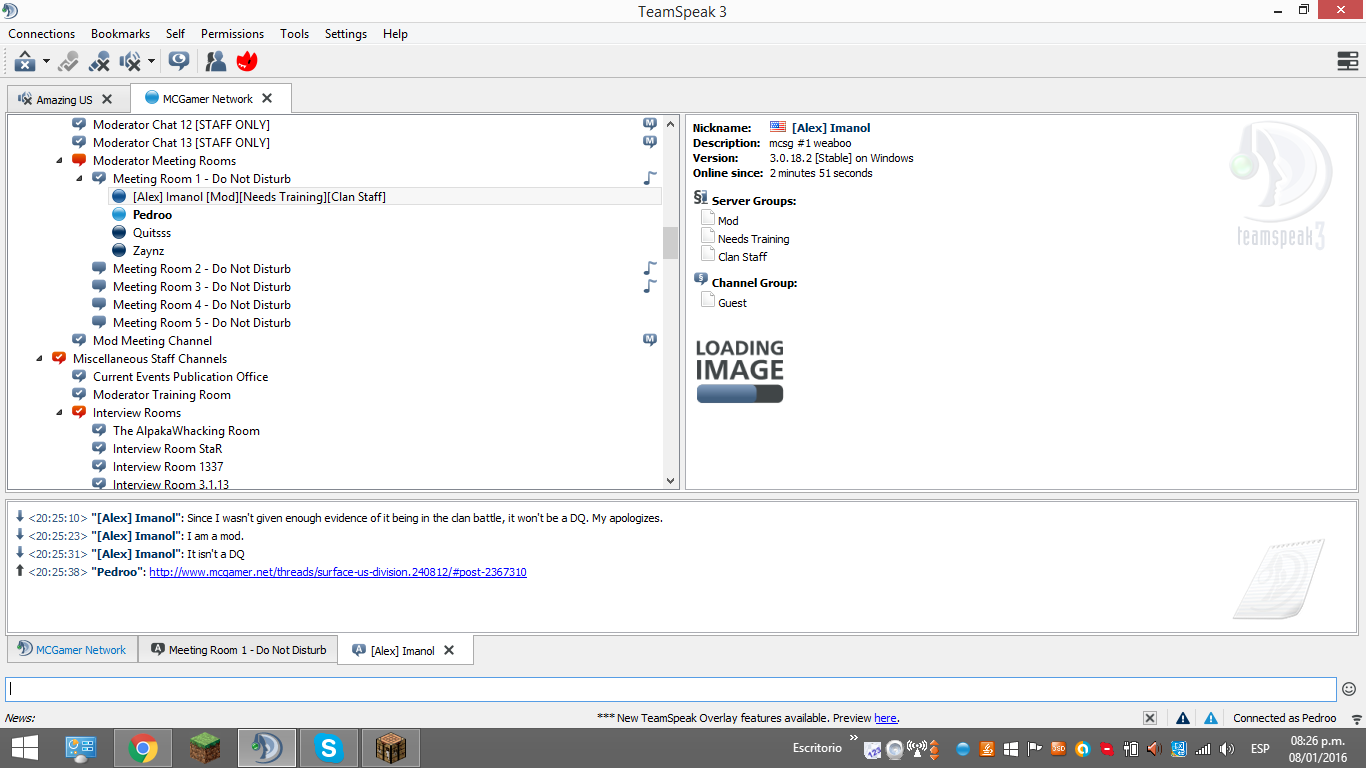Screen dimensions: 1366x768
Task: Open the emoticon smiley picker
Action: tap(1349, 689)
